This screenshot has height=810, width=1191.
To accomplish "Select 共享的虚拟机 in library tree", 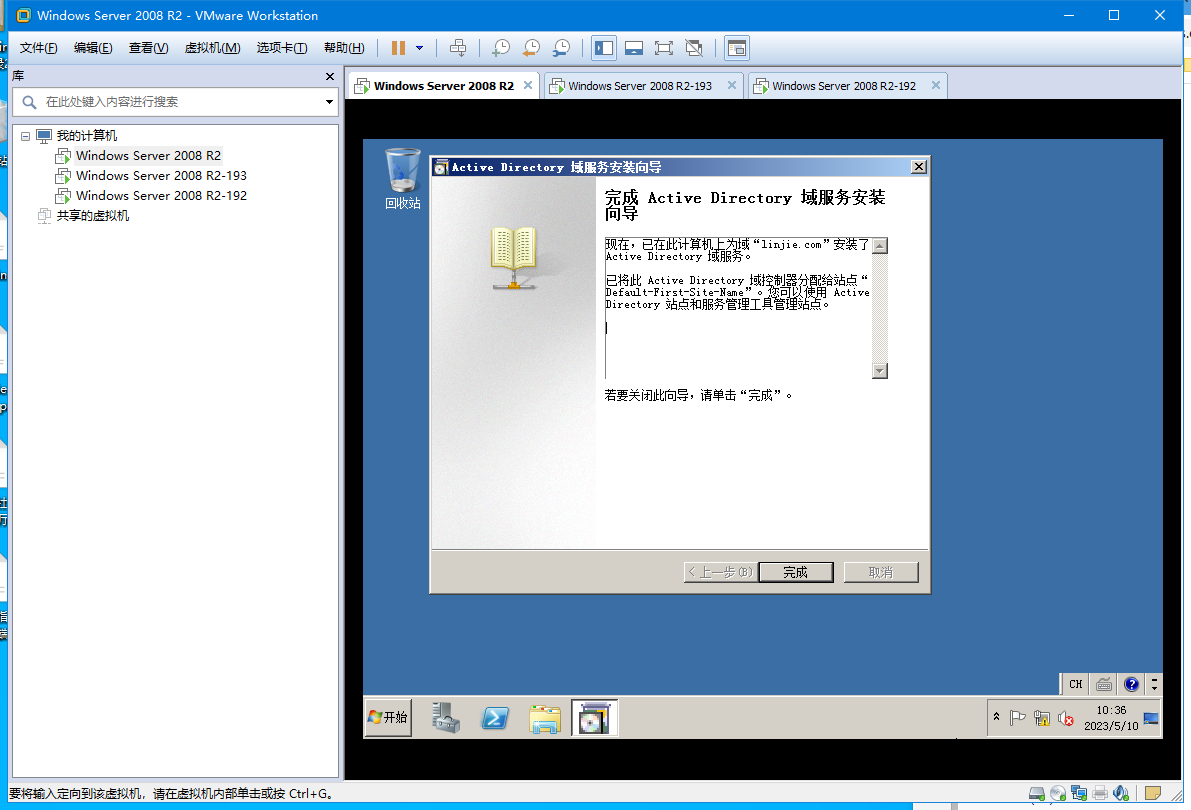I will (x=93, y=216).
